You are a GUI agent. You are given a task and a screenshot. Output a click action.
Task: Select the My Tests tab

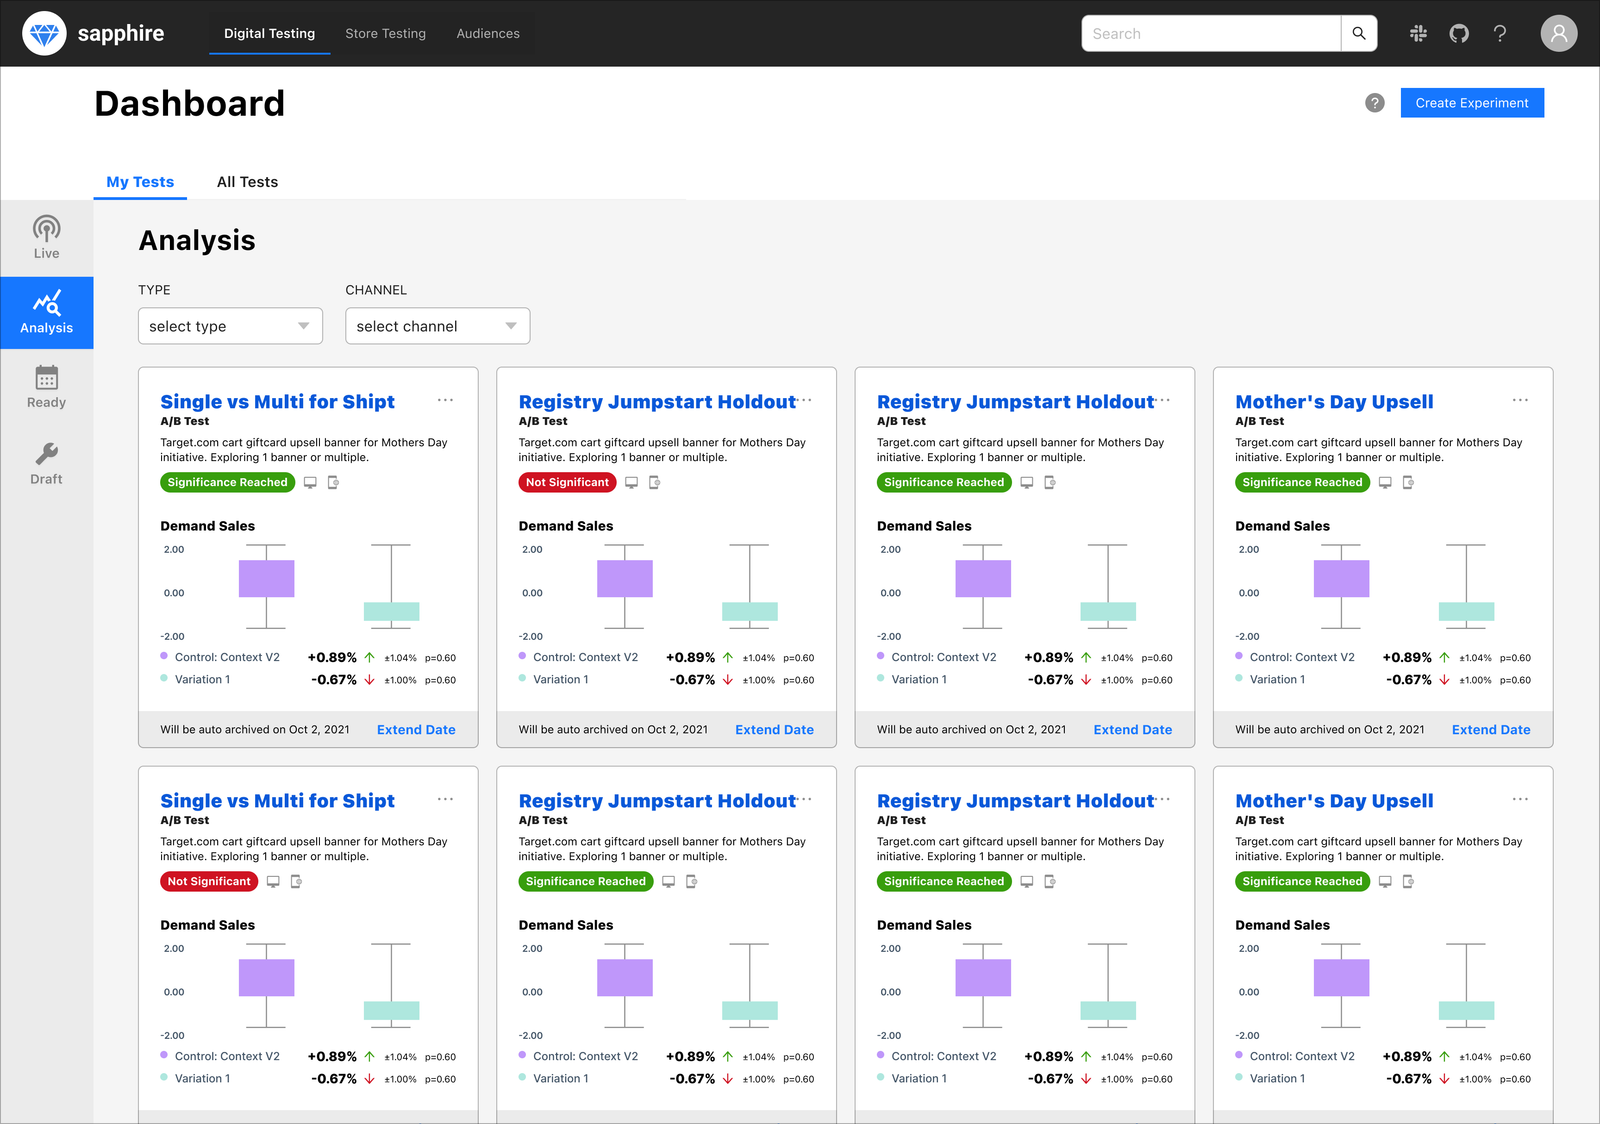(x=140, y=182)
